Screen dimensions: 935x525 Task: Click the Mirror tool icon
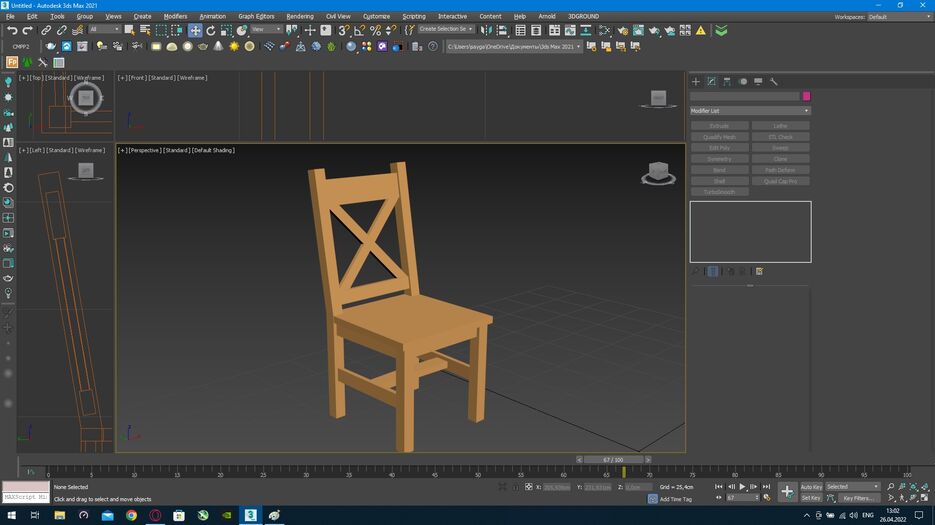pos(487,30)
